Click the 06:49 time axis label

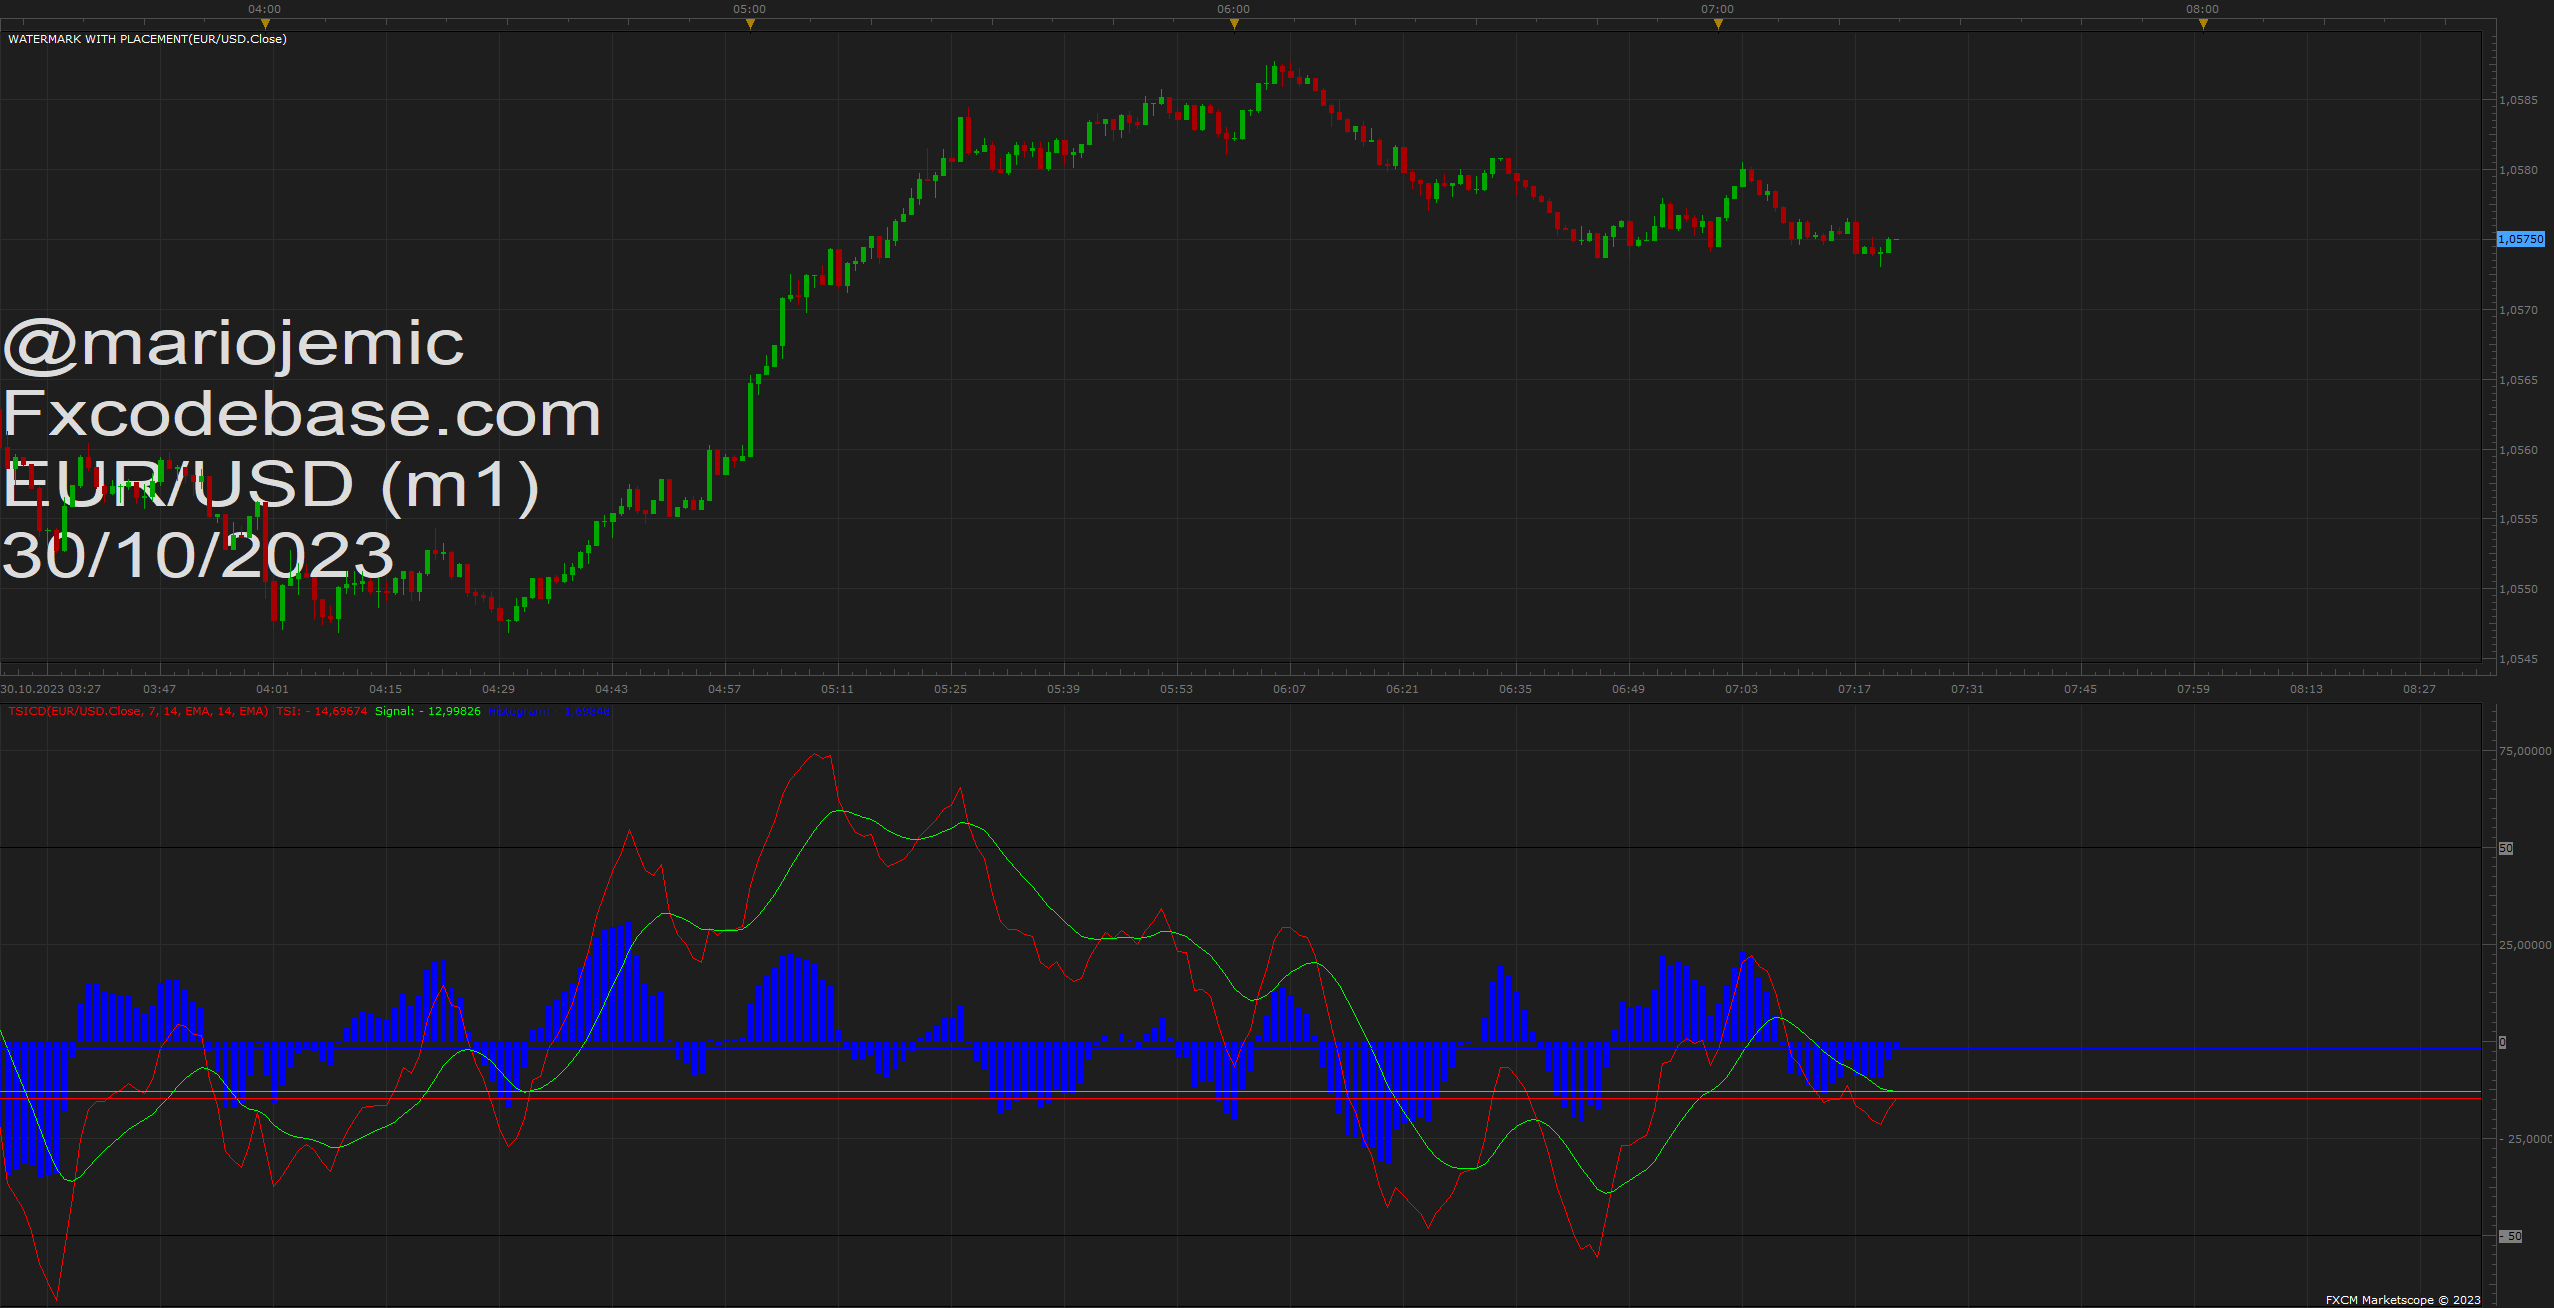pos(1628,689)
